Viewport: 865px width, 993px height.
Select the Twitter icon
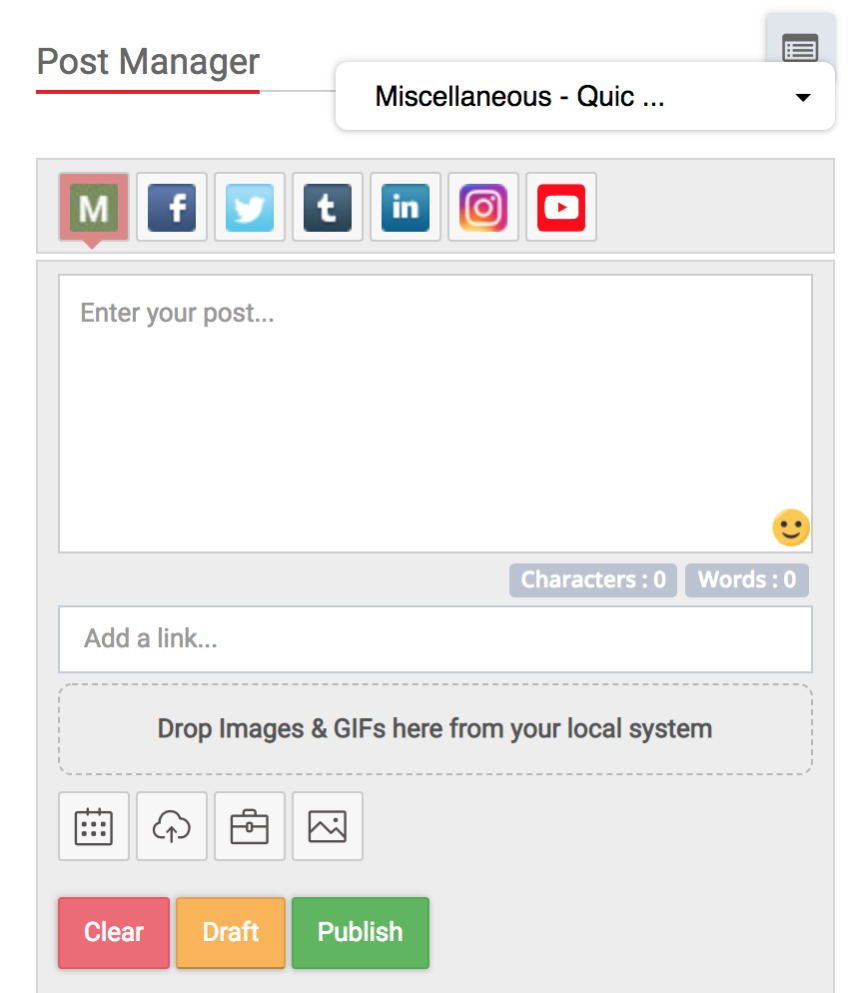coord(249,207)
